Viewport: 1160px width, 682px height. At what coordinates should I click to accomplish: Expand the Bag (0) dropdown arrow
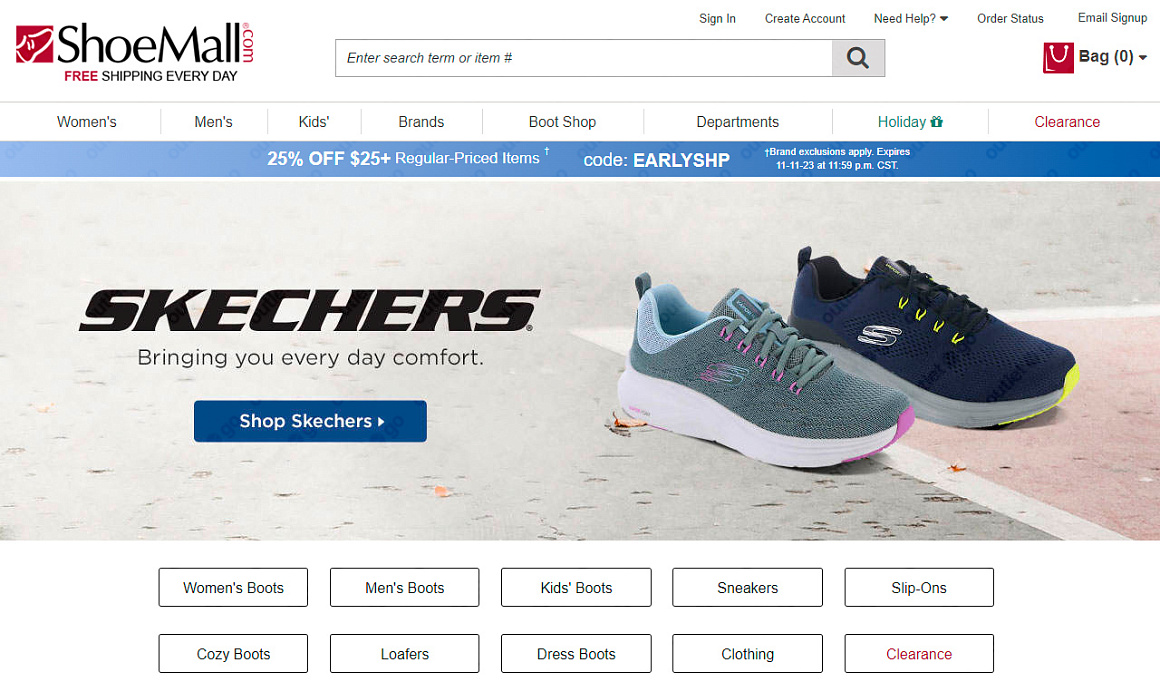point(1143,58)
